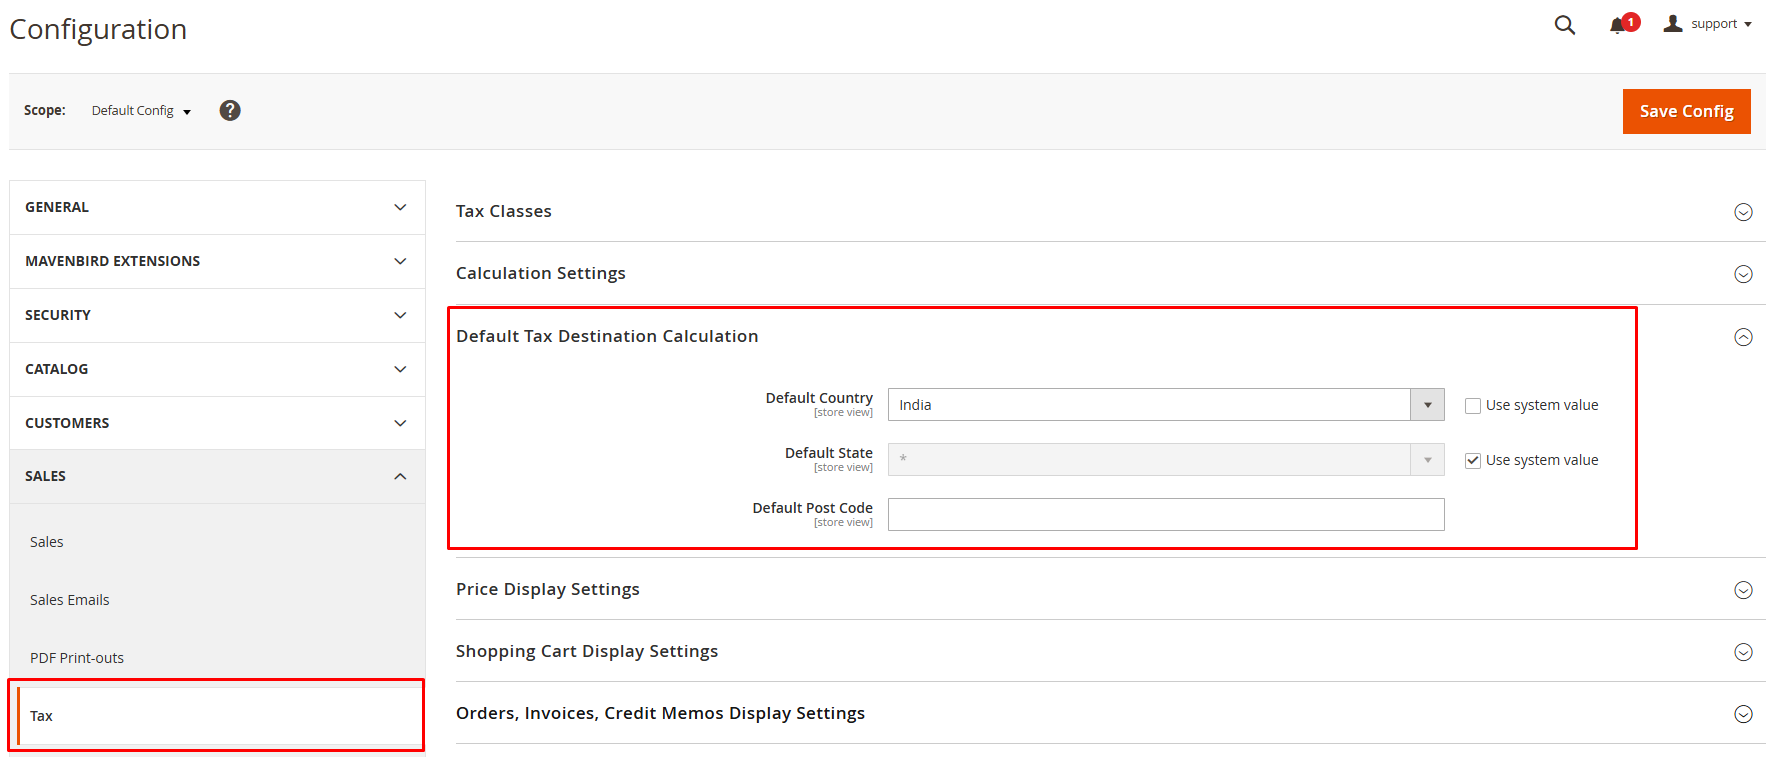Expand Orders, Invoices, Credit Memos chevron
Viewport: 1787px width, 757px height.
coord(1743,714)
